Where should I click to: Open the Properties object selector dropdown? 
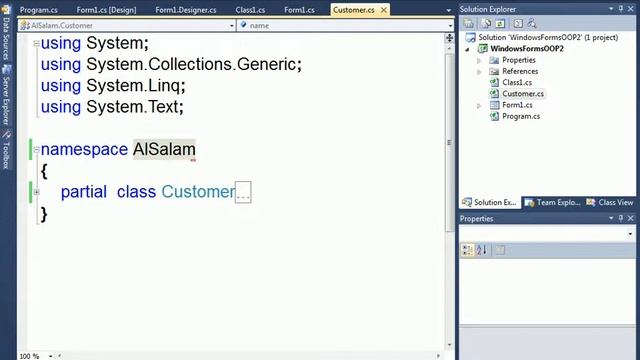coord(630,234)
